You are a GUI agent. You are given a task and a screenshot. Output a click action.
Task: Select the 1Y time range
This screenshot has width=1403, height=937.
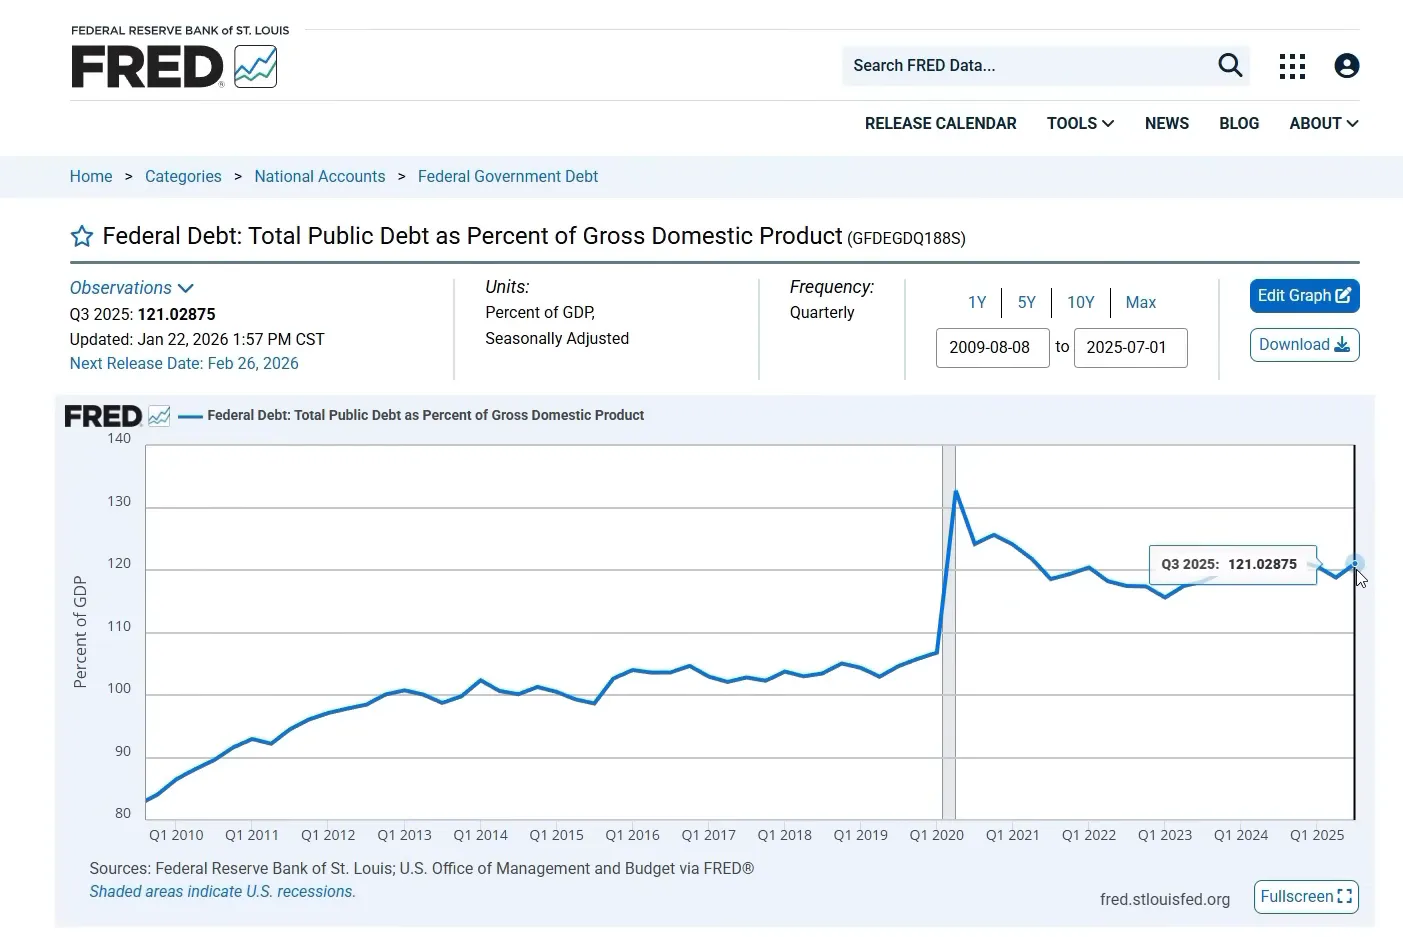tap(977, 302)
